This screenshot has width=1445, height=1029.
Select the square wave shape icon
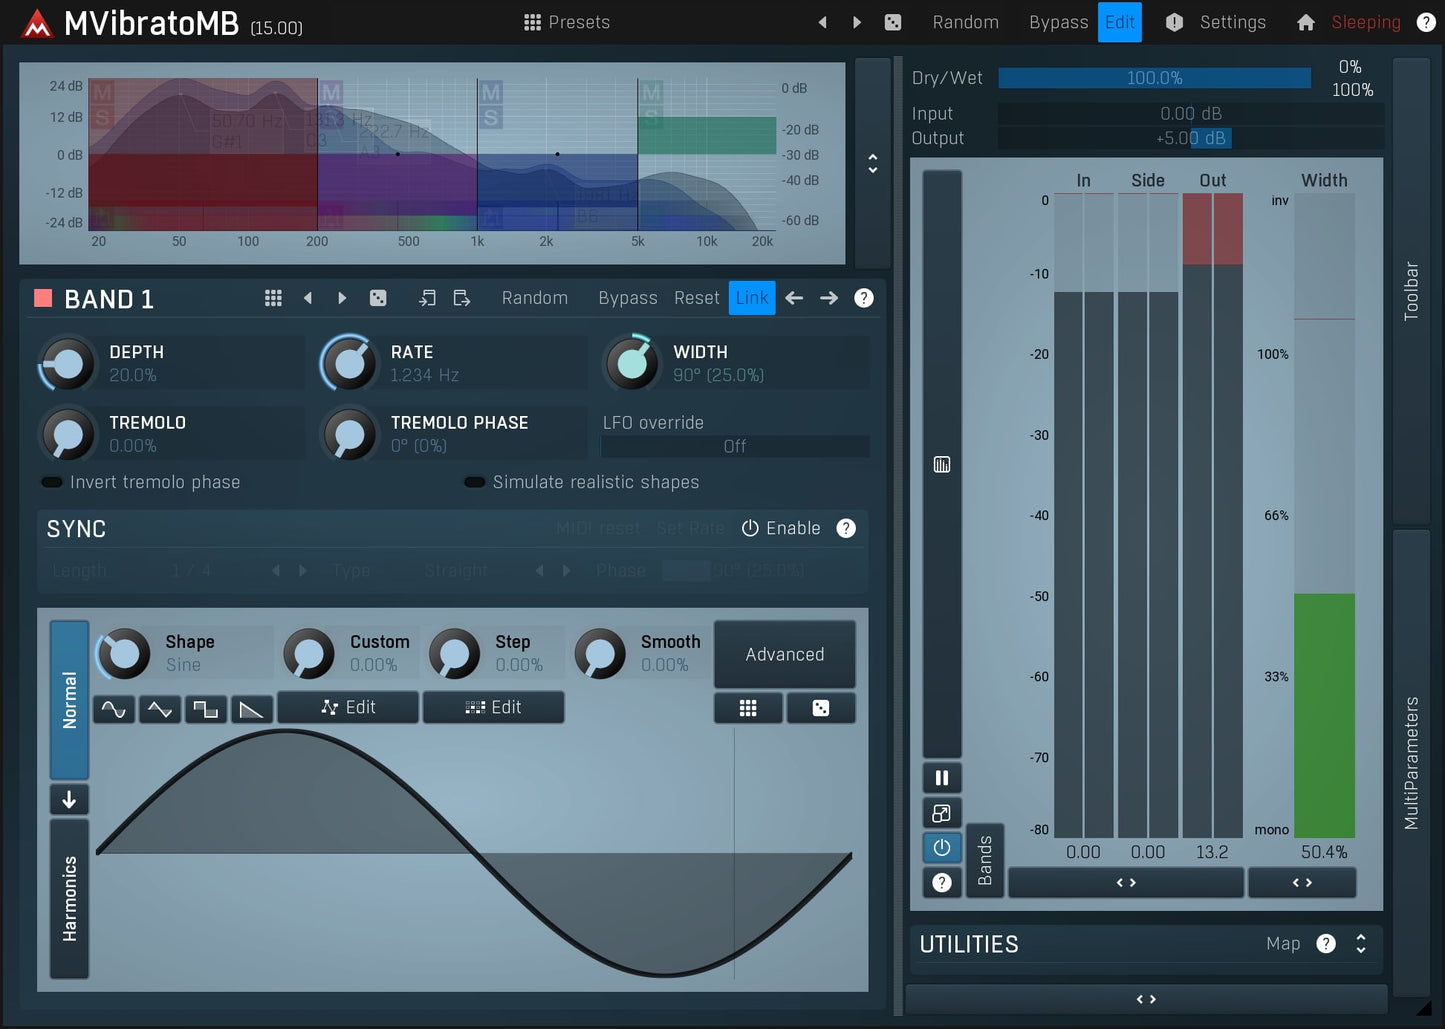pyautogui.click(x=205, y=709)
